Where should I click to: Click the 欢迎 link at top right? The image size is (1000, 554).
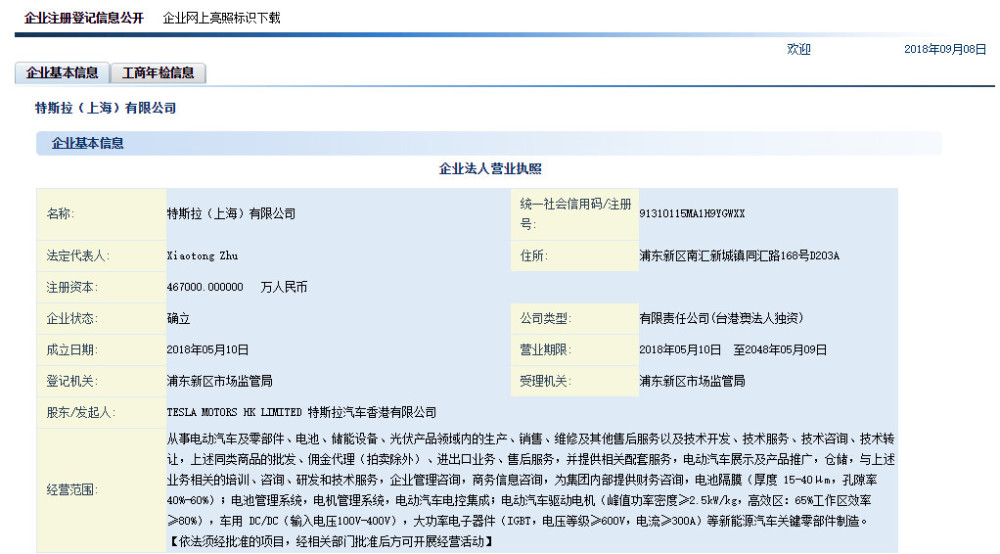[798, 49]
